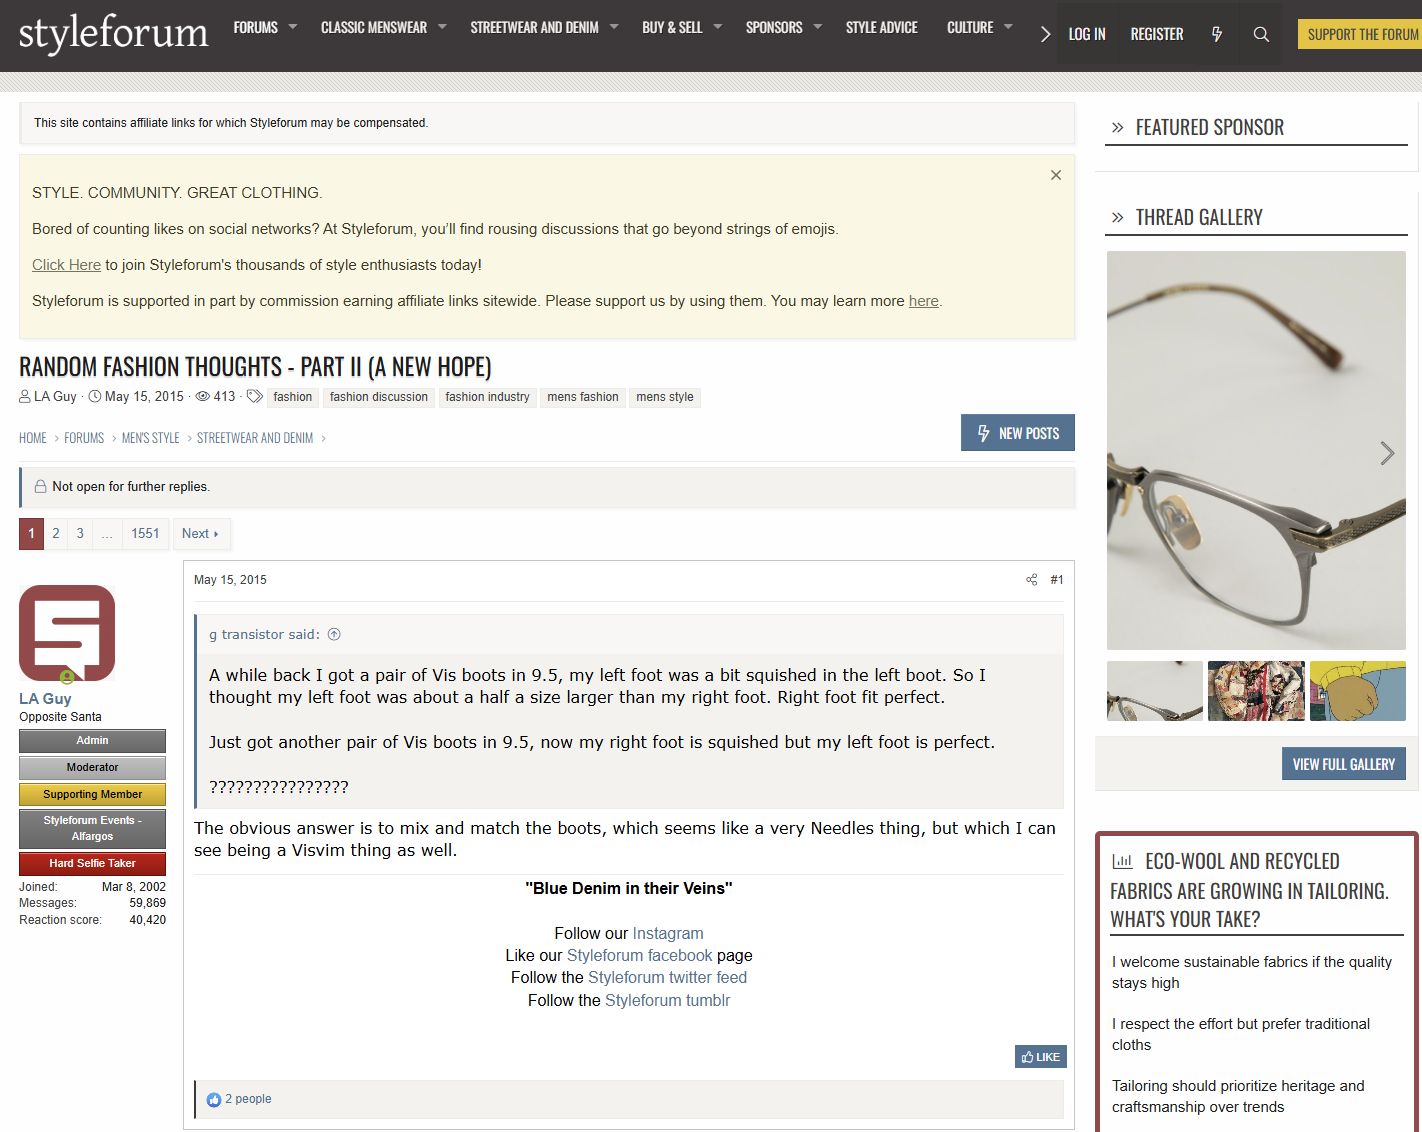This screenshot has height=1132, width=1422.
Task: Go to page 3 of thread
Action: point(80,534)
